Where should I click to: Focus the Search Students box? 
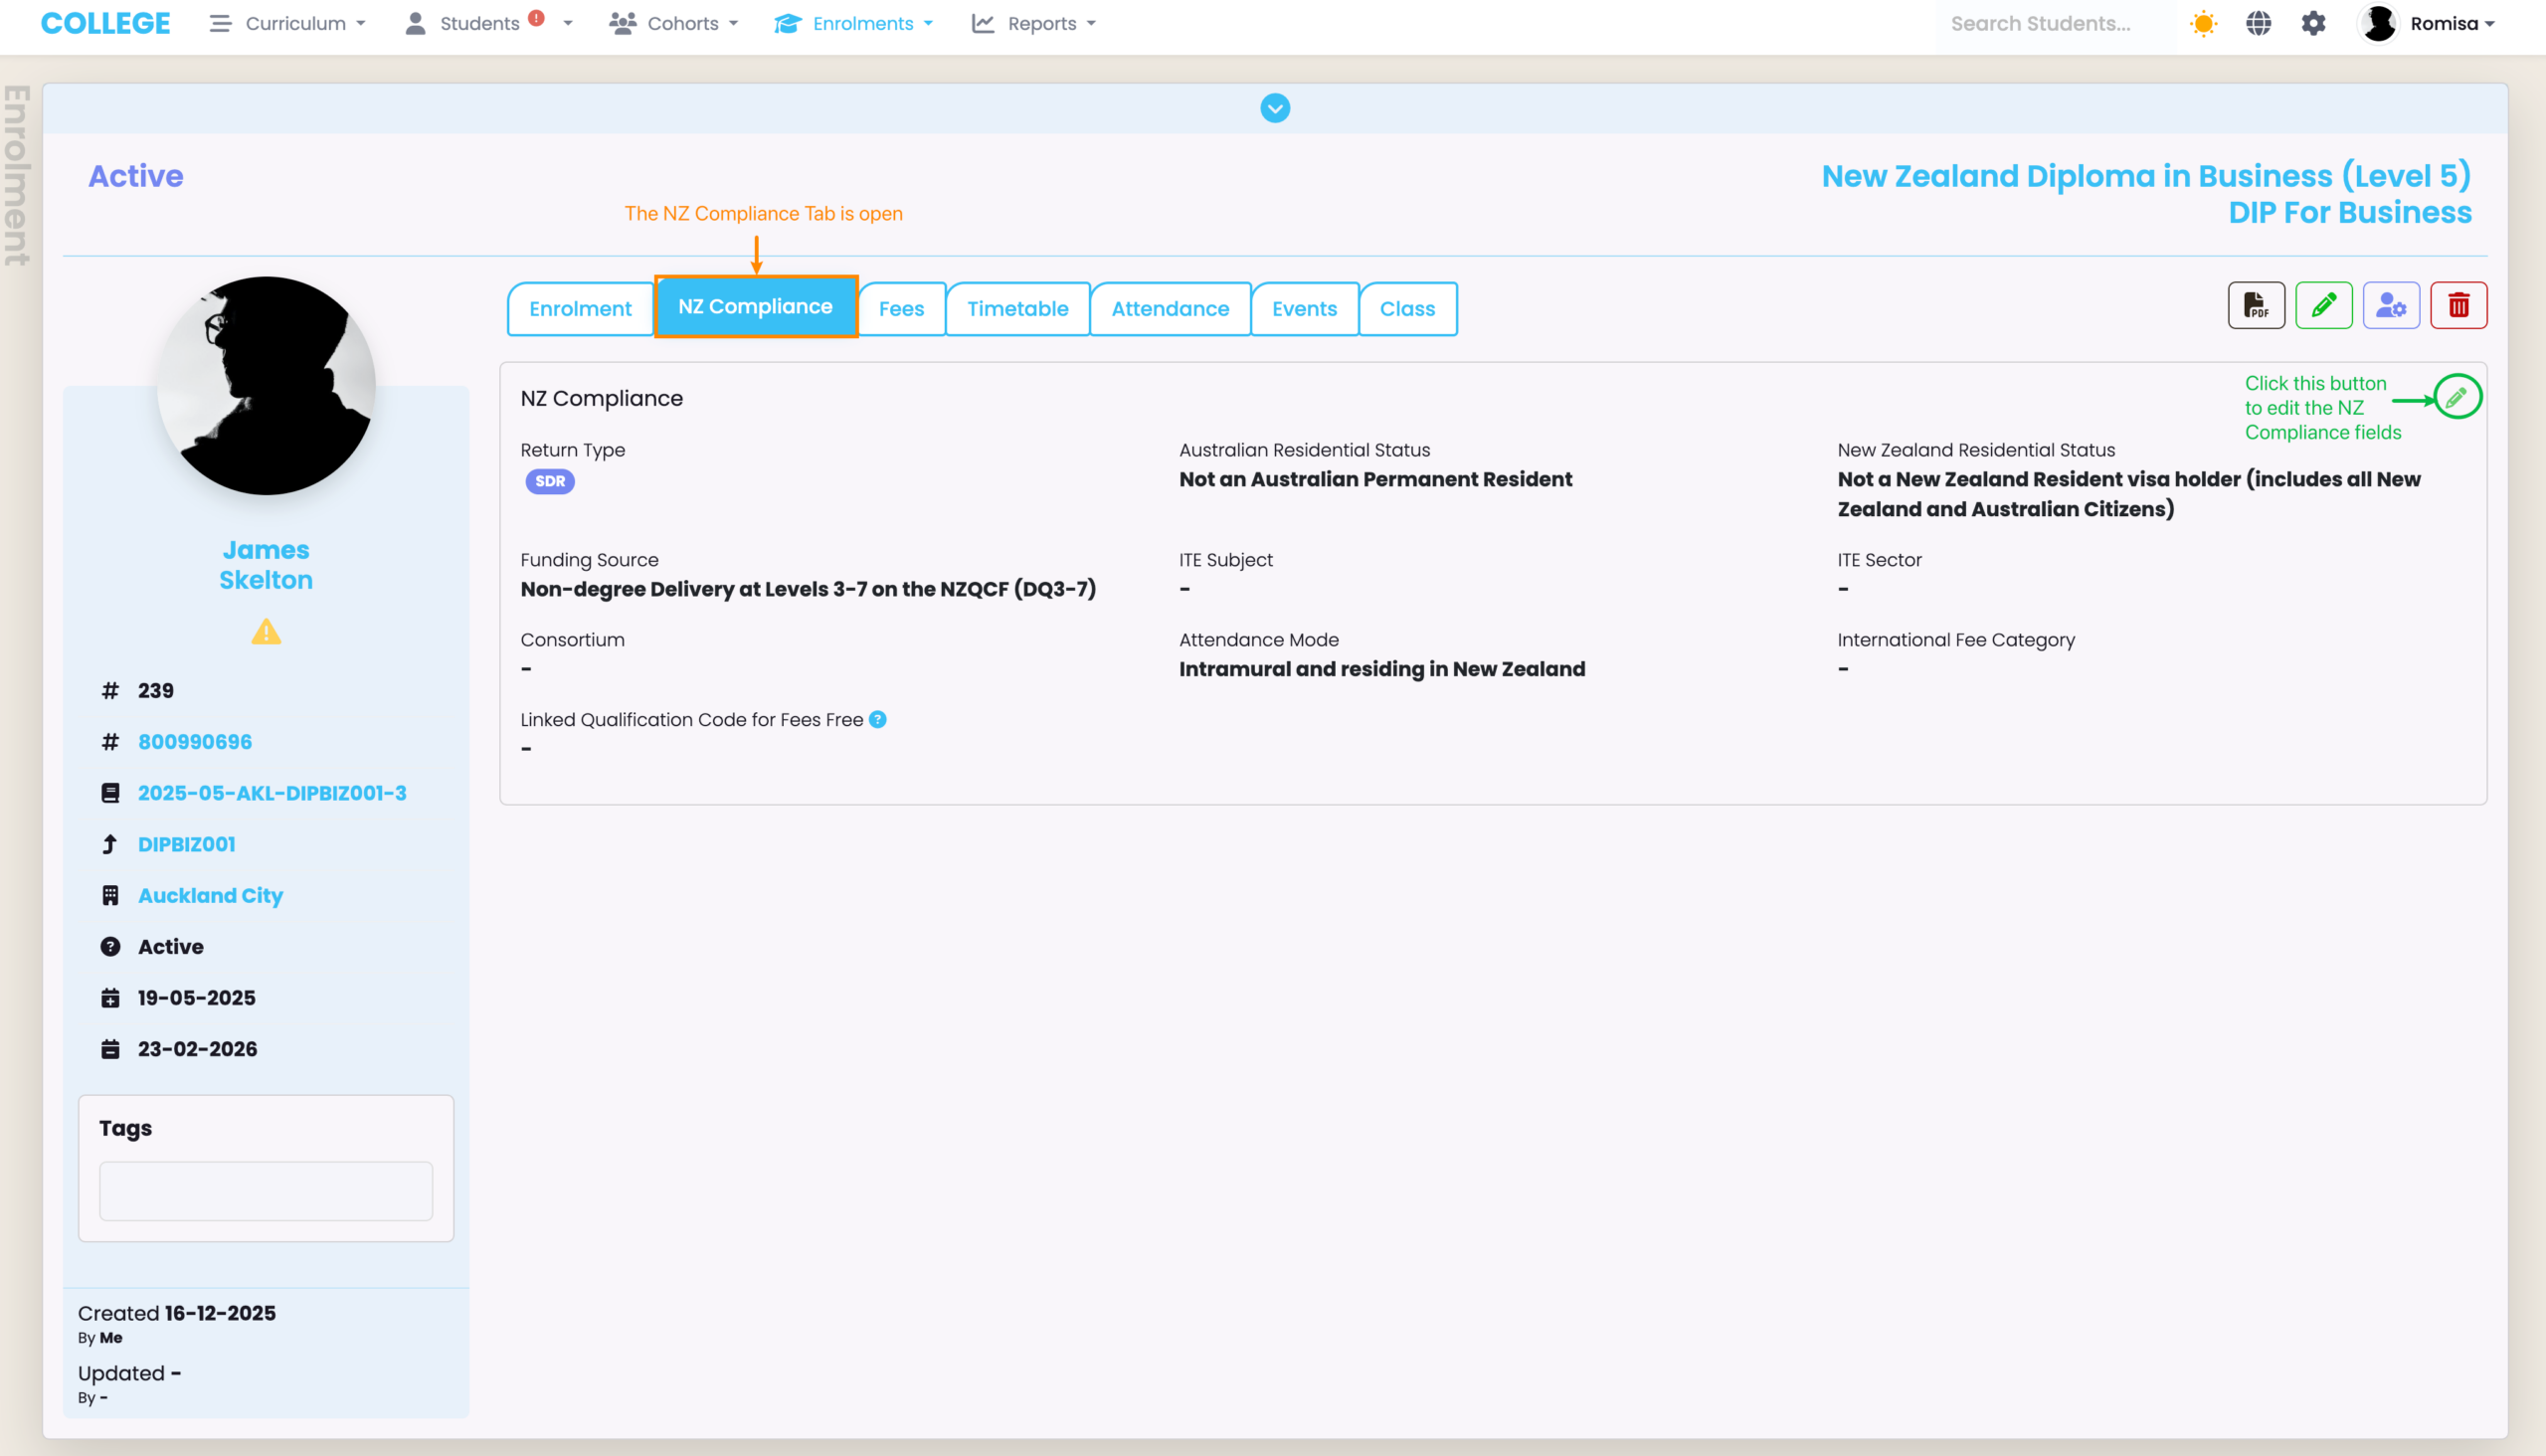(2040, 24)
